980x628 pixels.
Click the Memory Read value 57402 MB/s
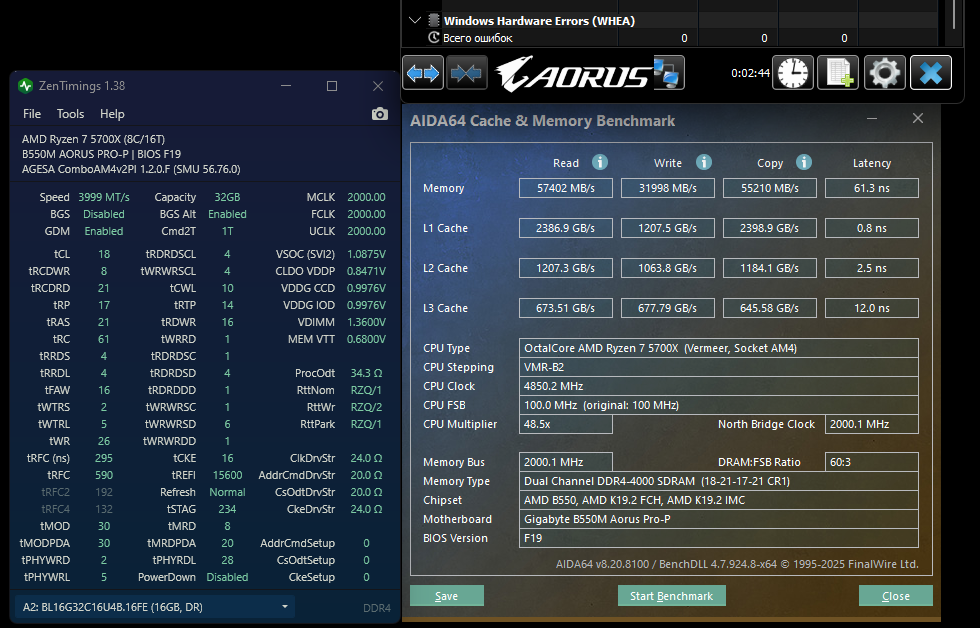click(x=566, y=188)
